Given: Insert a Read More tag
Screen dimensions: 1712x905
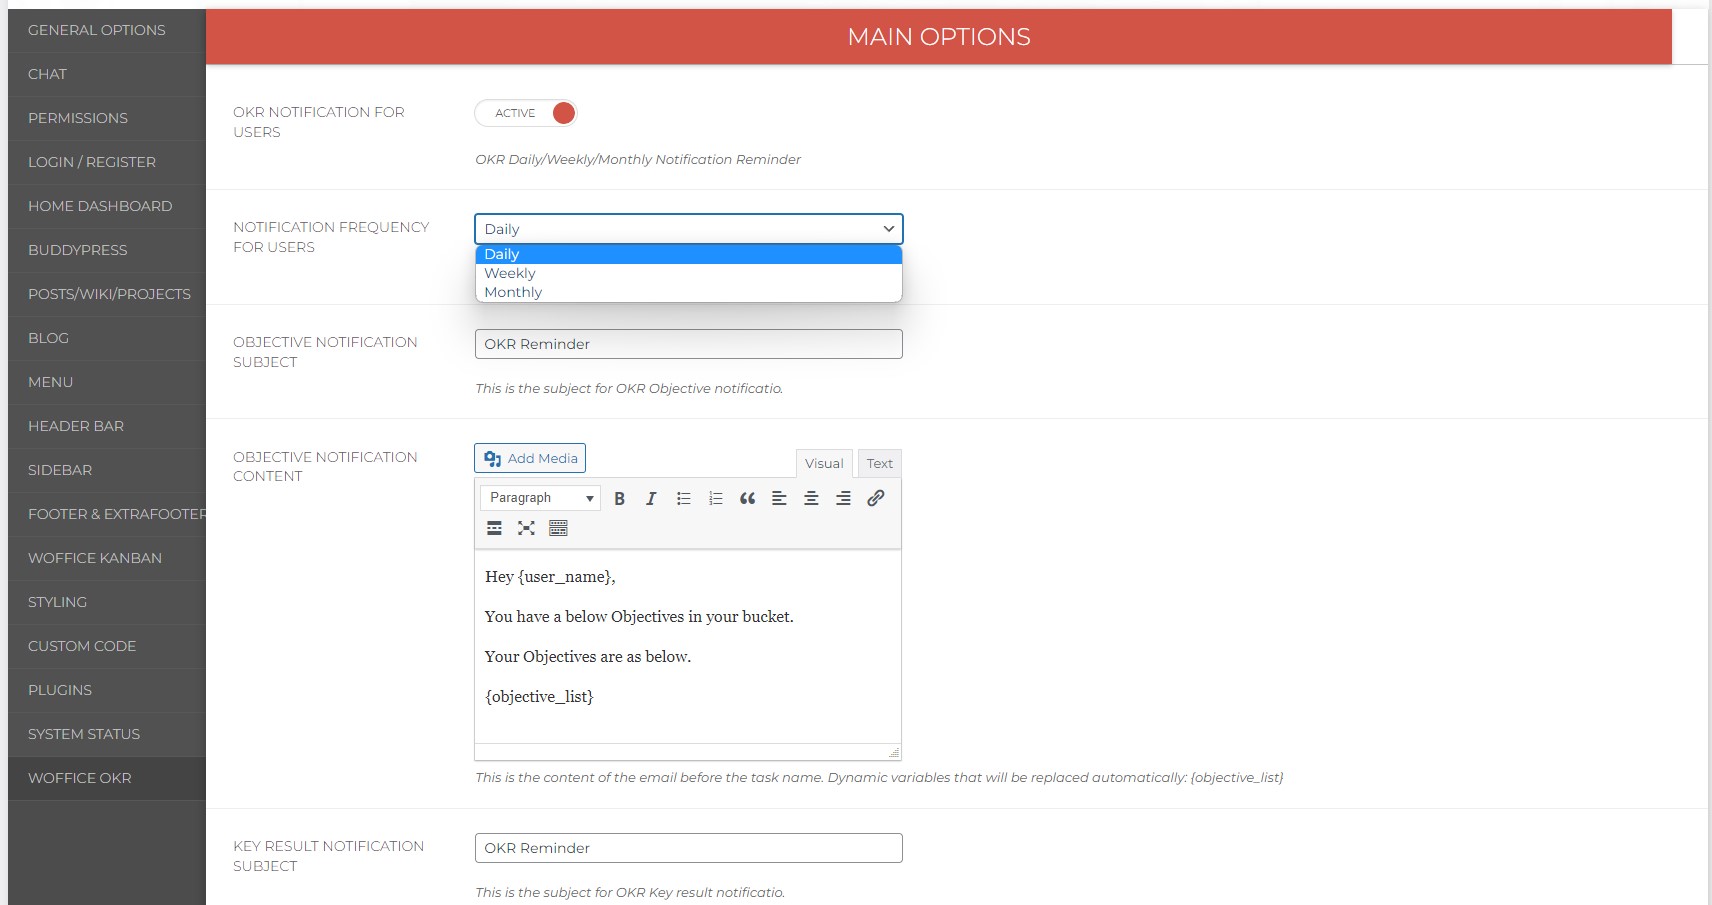Looking at the screenshot, I should coord(494,528).
